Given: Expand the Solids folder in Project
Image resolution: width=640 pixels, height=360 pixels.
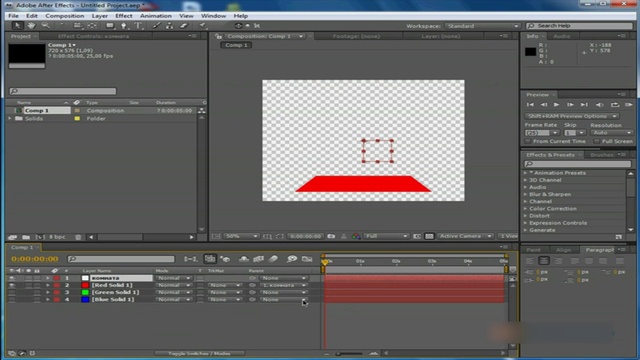Looking at the screenshot, I should pos(10,118).
